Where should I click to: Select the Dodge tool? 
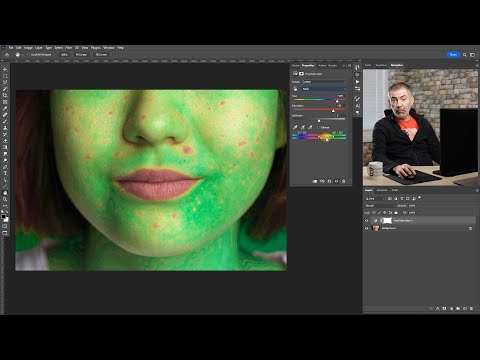tap(5, 160)
